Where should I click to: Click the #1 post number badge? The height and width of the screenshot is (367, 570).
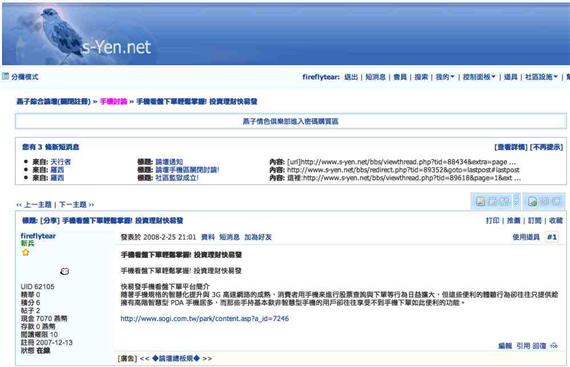pos(552,237)
